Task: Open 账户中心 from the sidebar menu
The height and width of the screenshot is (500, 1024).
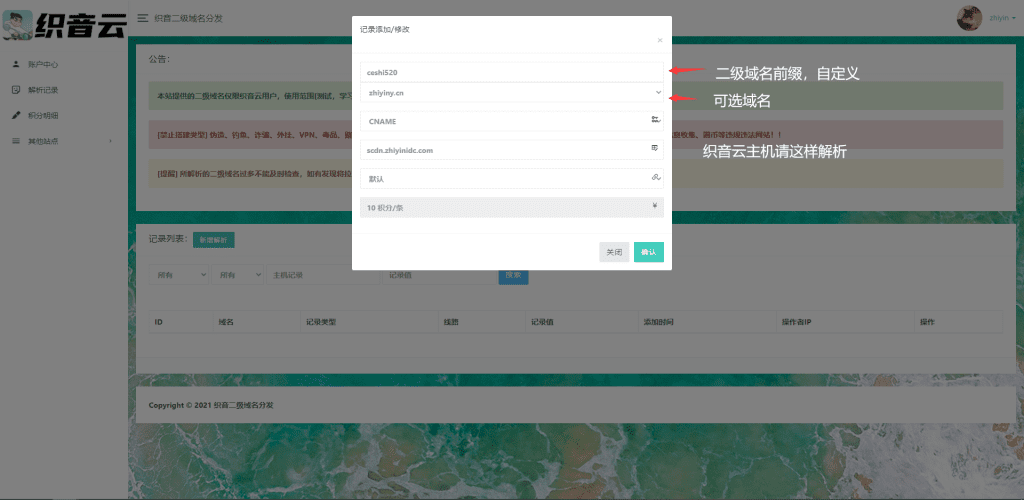Action: 43,64
